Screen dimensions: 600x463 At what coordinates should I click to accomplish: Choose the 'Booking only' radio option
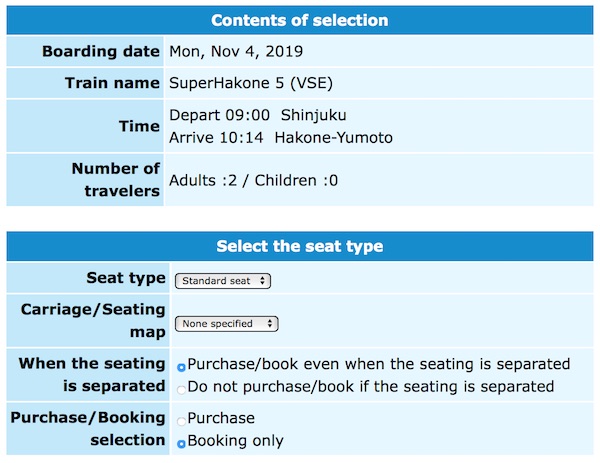pos(181,442)
